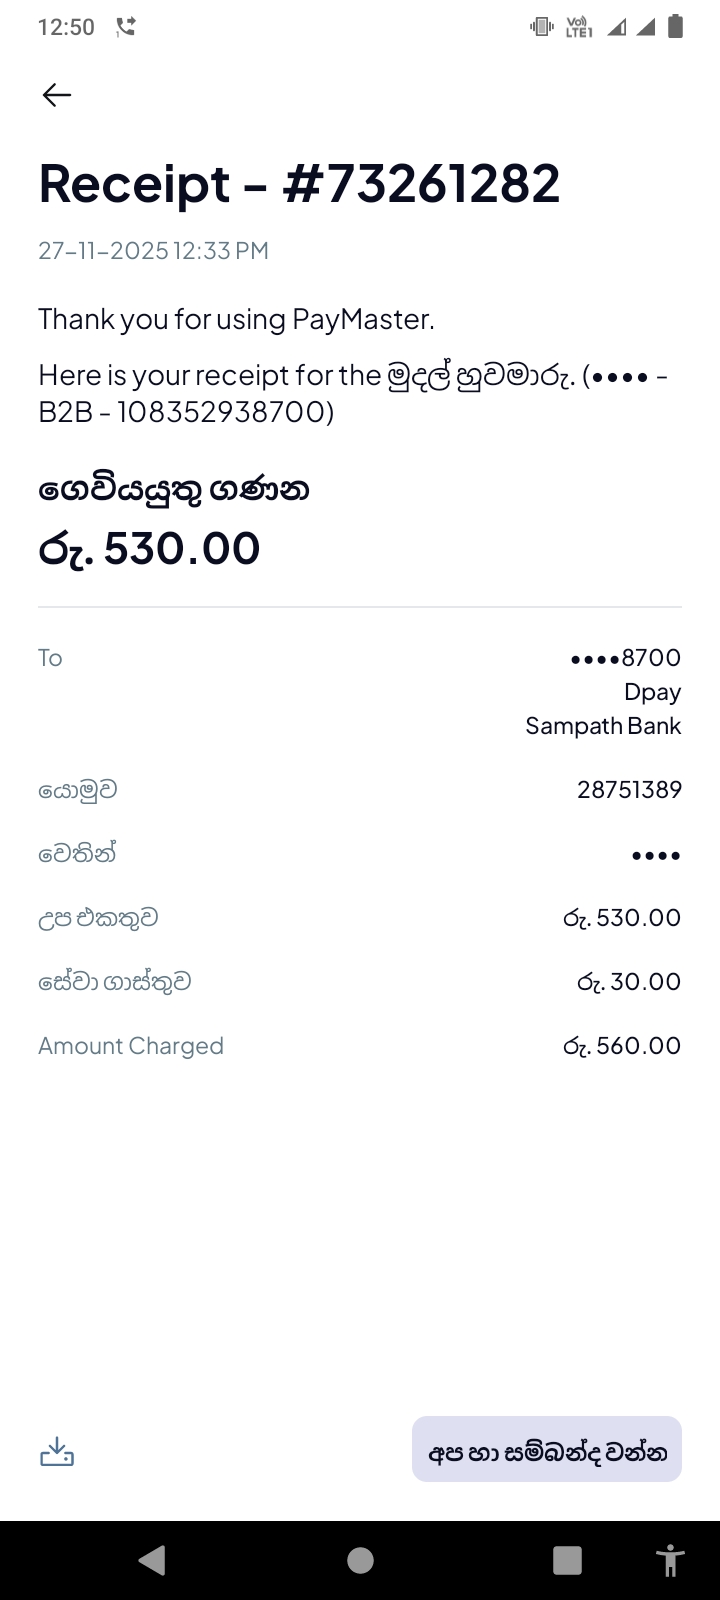The width and height of the screenshot is (720, 1600).
Task: Open recent apps with the square button
Action: 567,1560
